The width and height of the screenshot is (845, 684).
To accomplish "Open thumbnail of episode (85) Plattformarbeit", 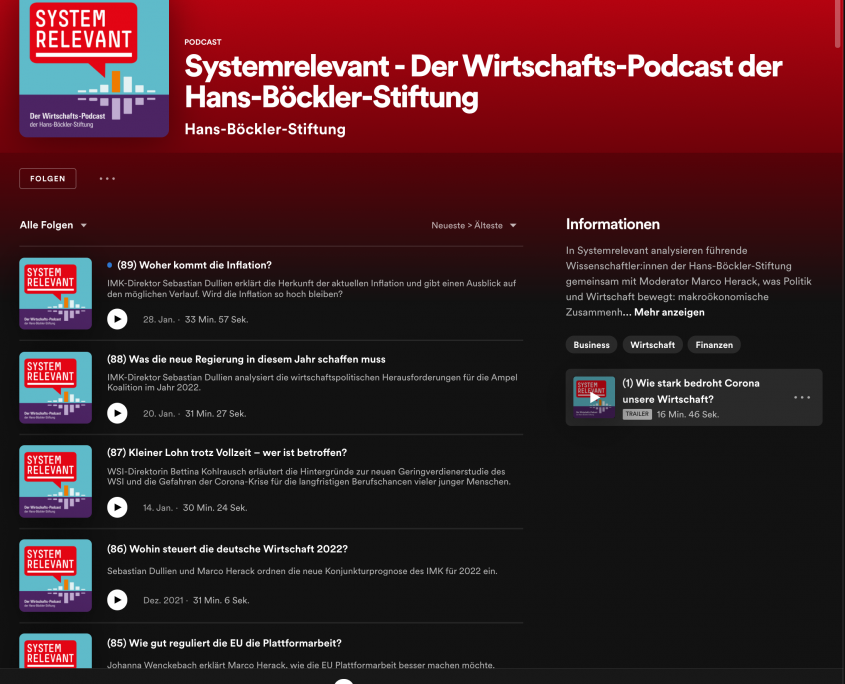I will (x=56, y=651).
